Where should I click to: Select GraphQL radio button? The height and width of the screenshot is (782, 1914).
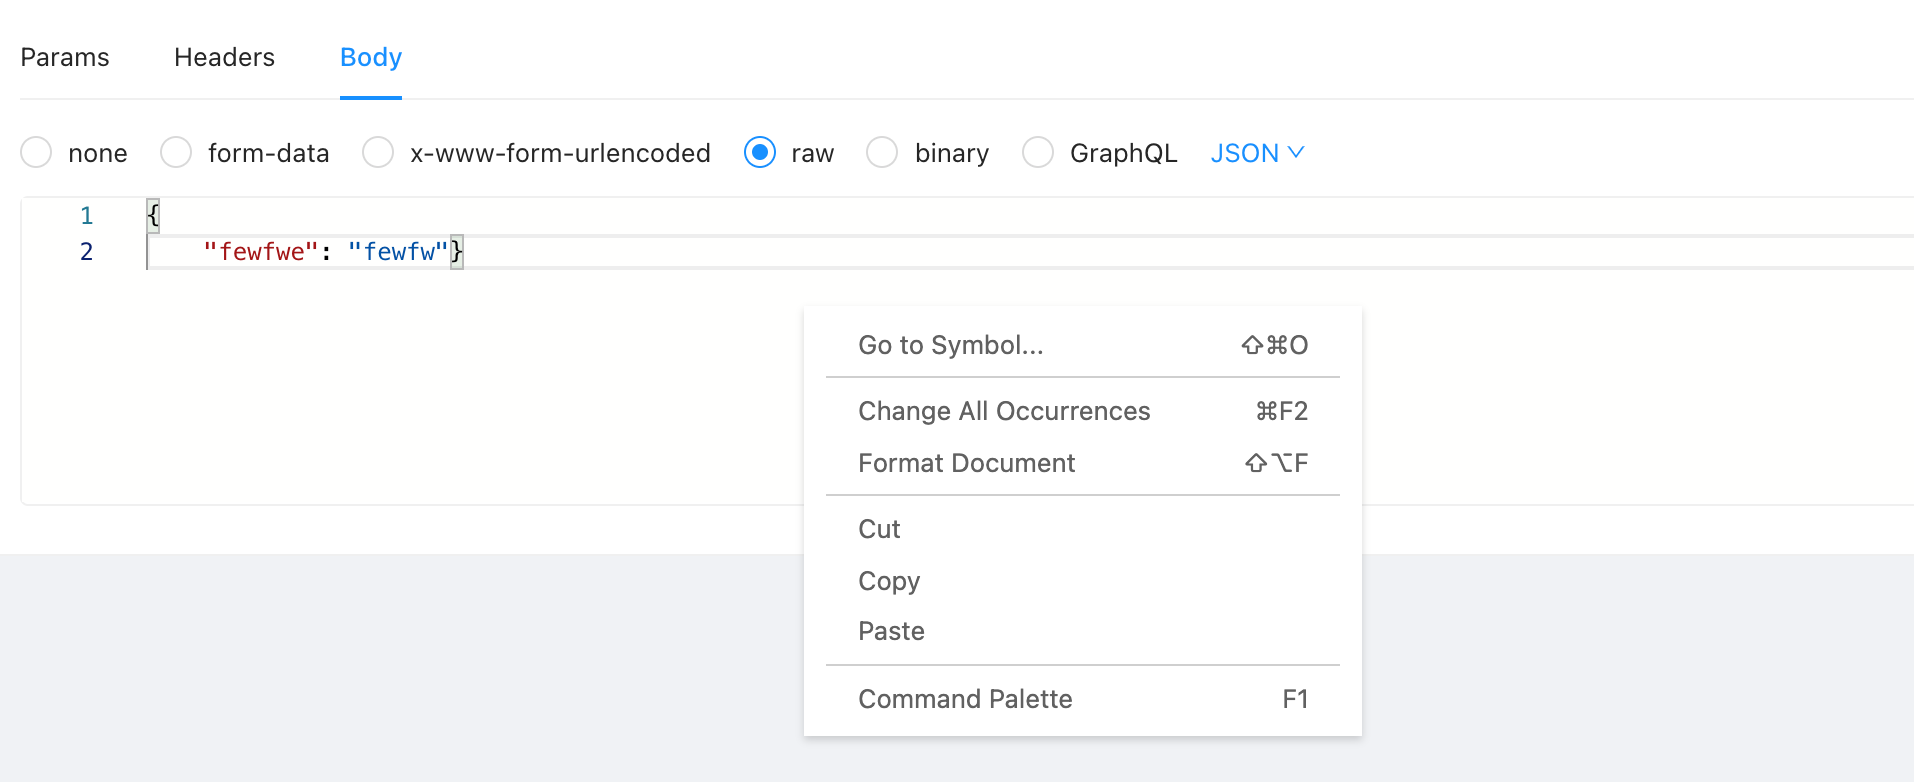1038,153
